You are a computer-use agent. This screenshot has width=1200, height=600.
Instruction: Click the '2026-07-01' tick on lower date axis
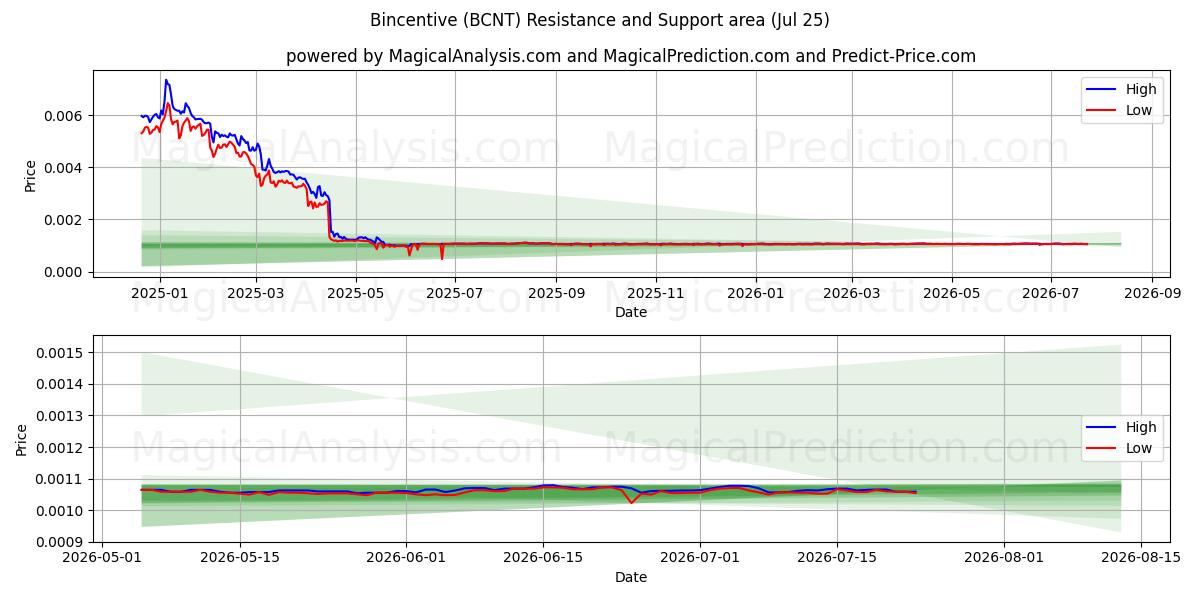coord(700,559)
